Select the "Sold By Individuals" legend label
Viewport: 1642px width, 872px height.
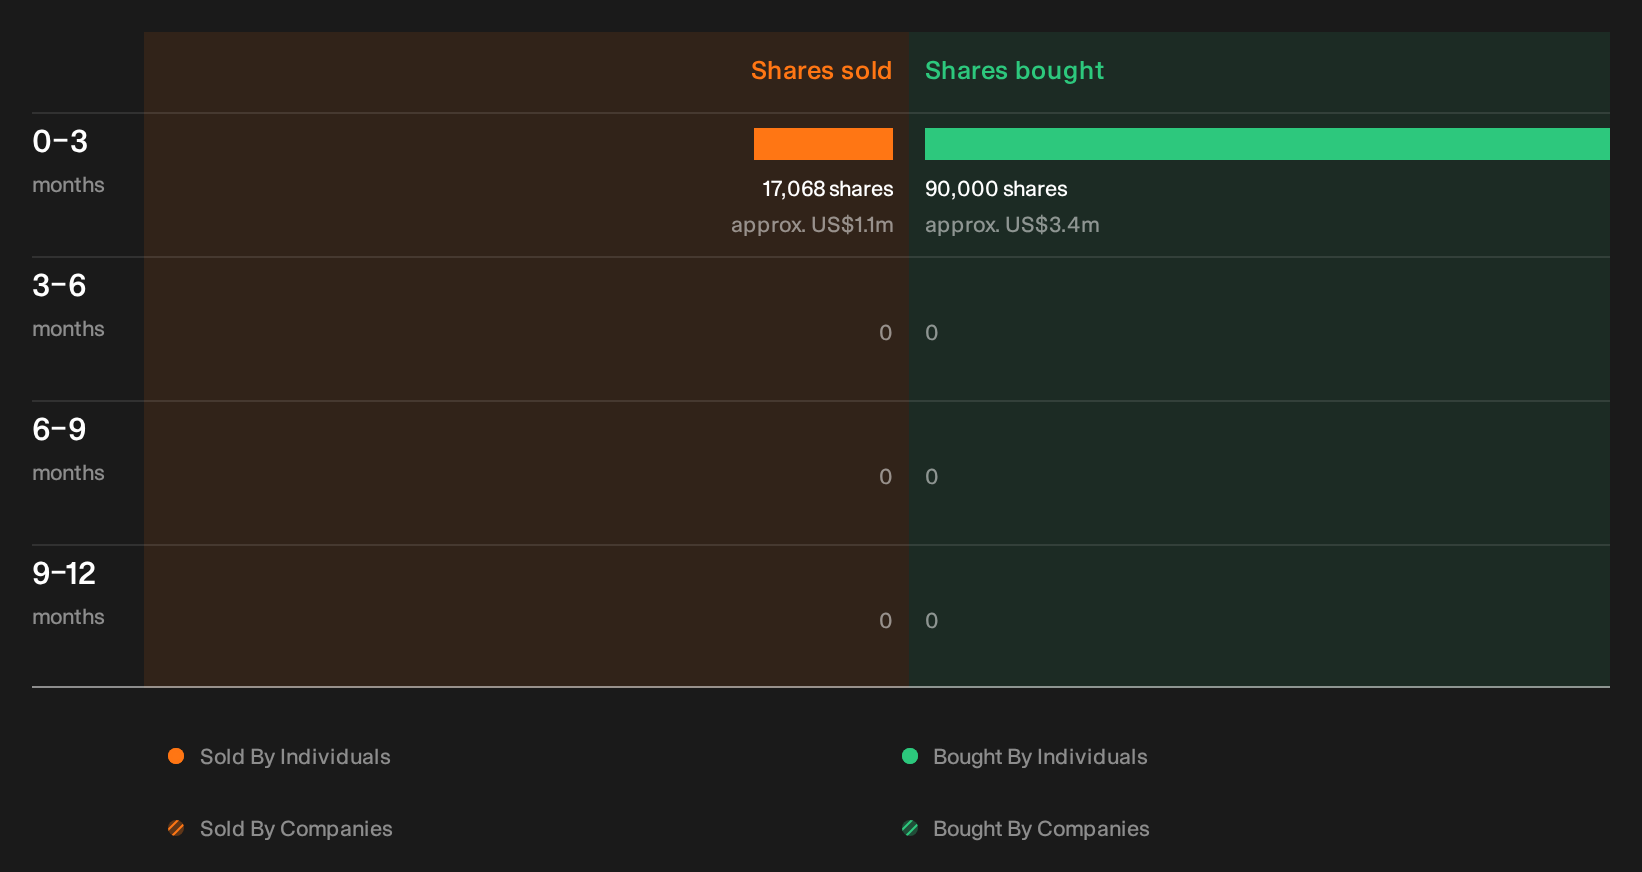(x=295, y=757)
